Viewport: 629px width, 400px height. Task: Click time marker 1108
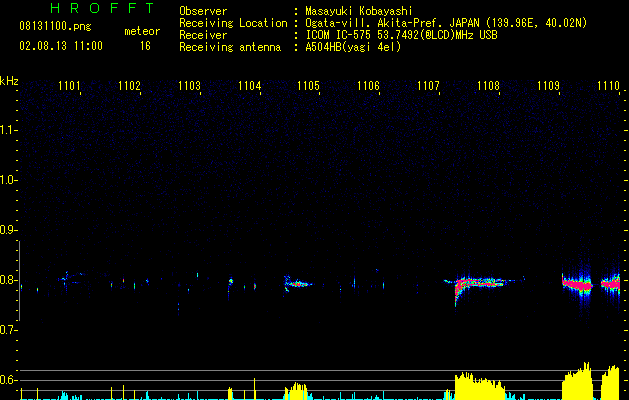coord(488,85)
